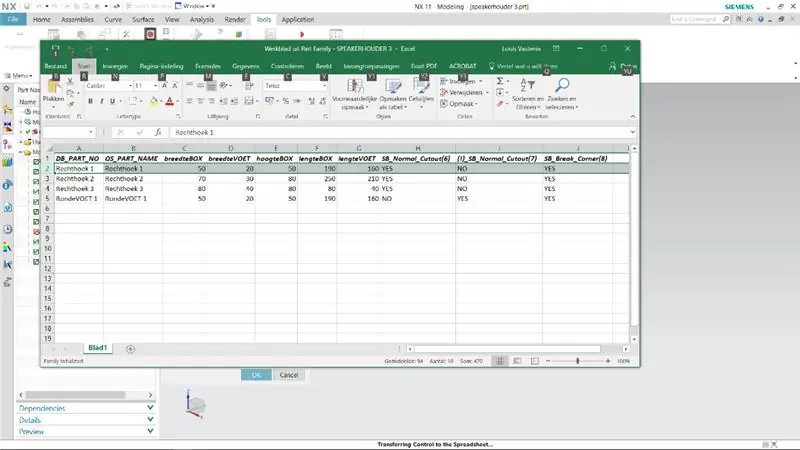800x450 pixels.
Task: Open the fill color yellow swatch
Action: (x=153, y=101)
